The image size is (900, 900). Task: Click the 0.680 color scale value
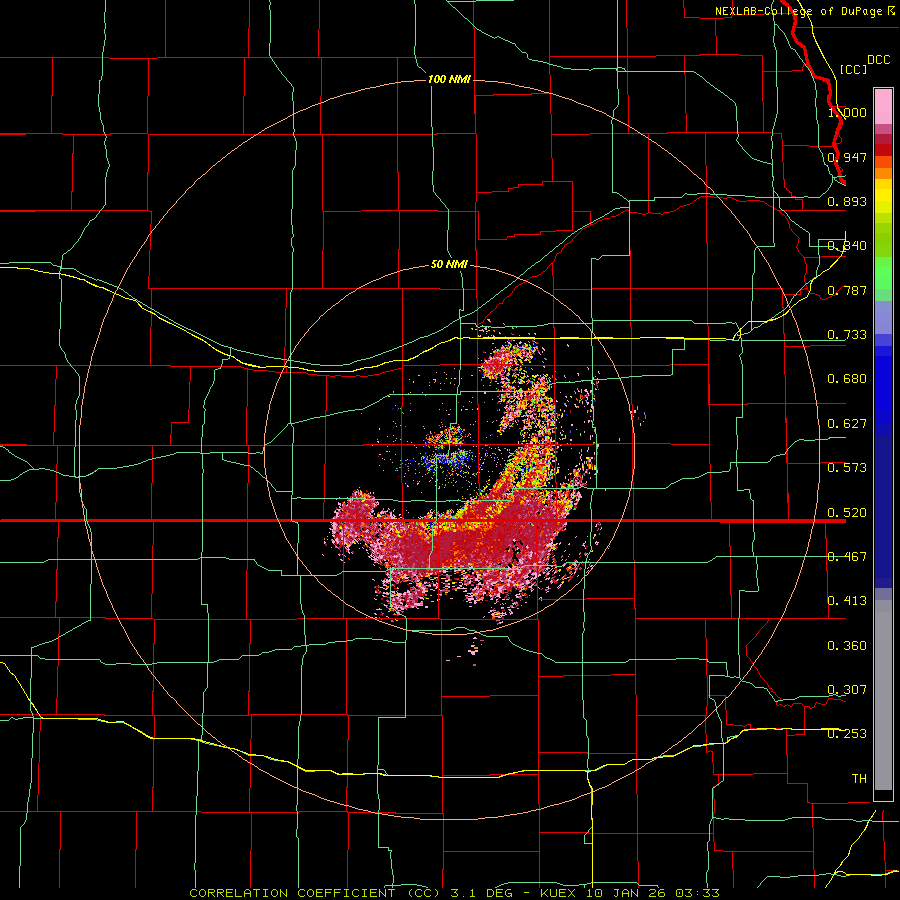[x=847, y=379]
